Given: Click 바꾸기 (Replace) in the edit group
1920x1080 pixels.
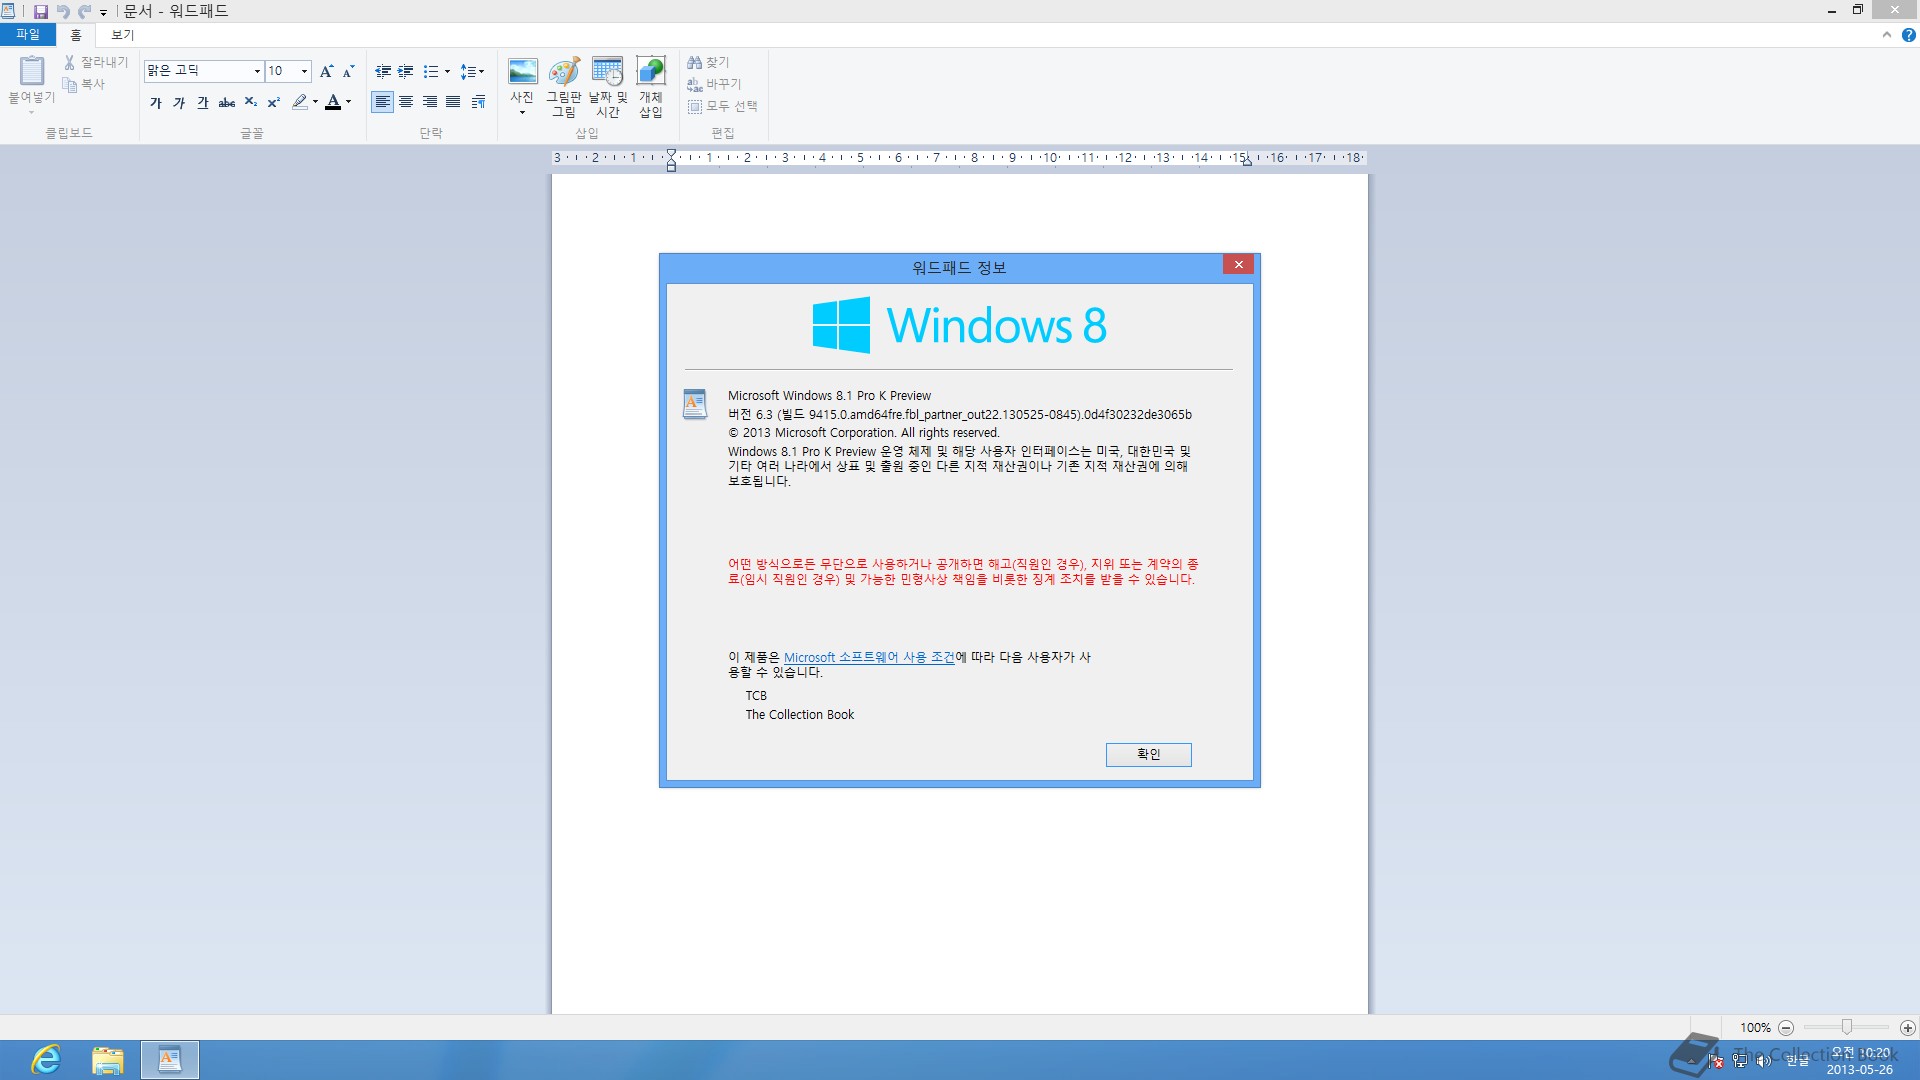Looking at the screenshot, I should (x=714, y=84).
